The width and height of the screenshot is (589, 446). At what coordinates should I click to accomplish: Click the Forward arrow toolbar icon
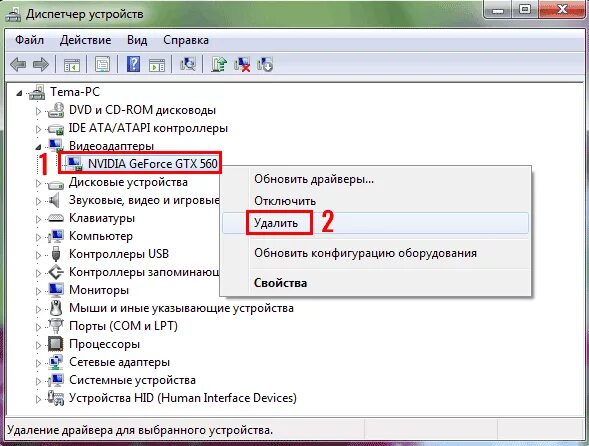pyautogui.click(x=41, y=64)
